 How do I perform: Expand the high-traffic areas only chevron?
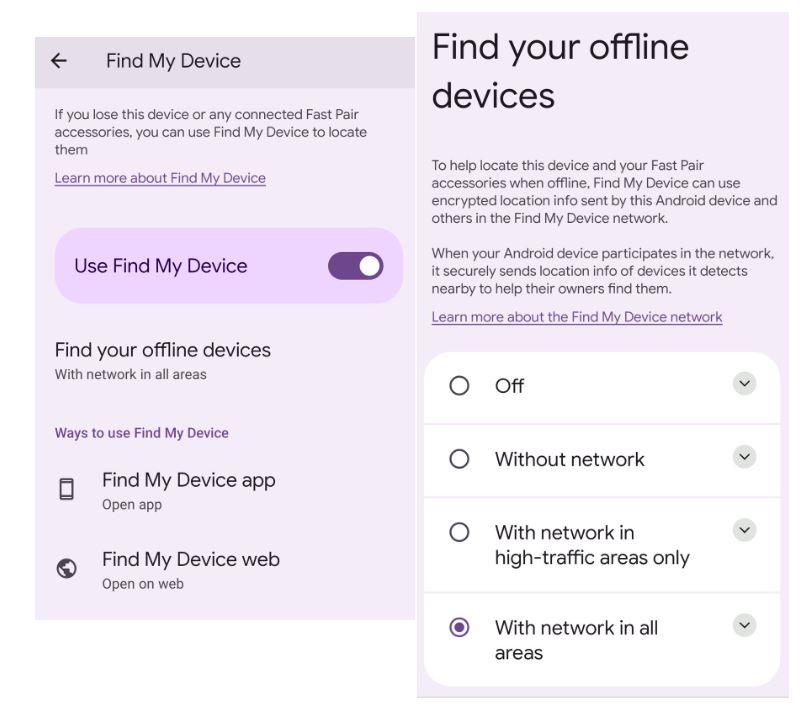pyautogui.click(x=744, y=530)
